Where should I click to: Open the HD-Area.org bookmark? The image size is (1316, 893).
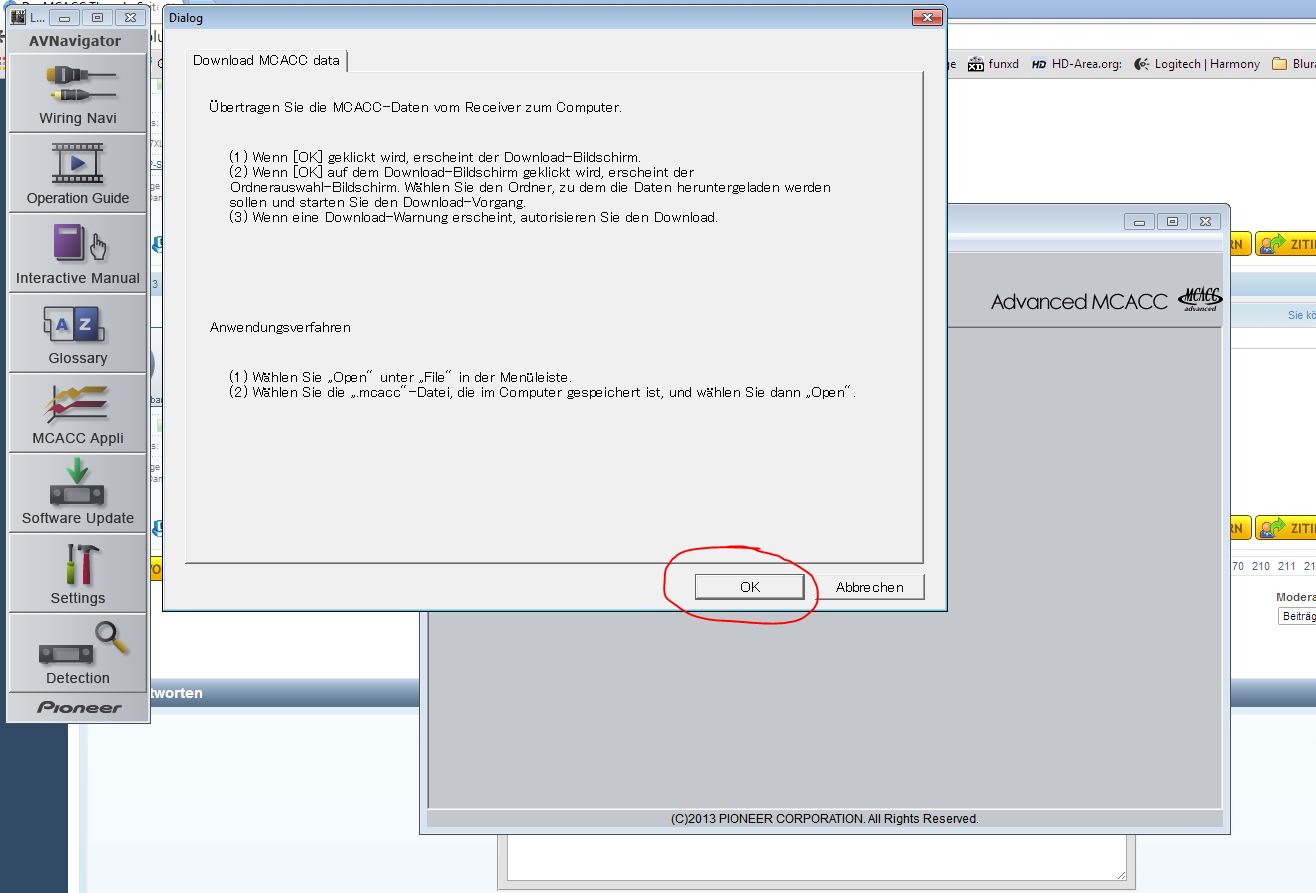[x=1076, y=64]
